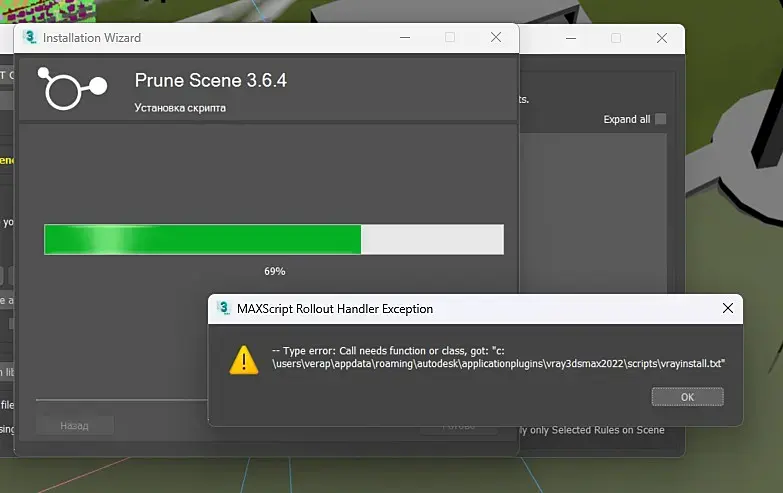Click the Installation Wizard title text

click(92, 38)
